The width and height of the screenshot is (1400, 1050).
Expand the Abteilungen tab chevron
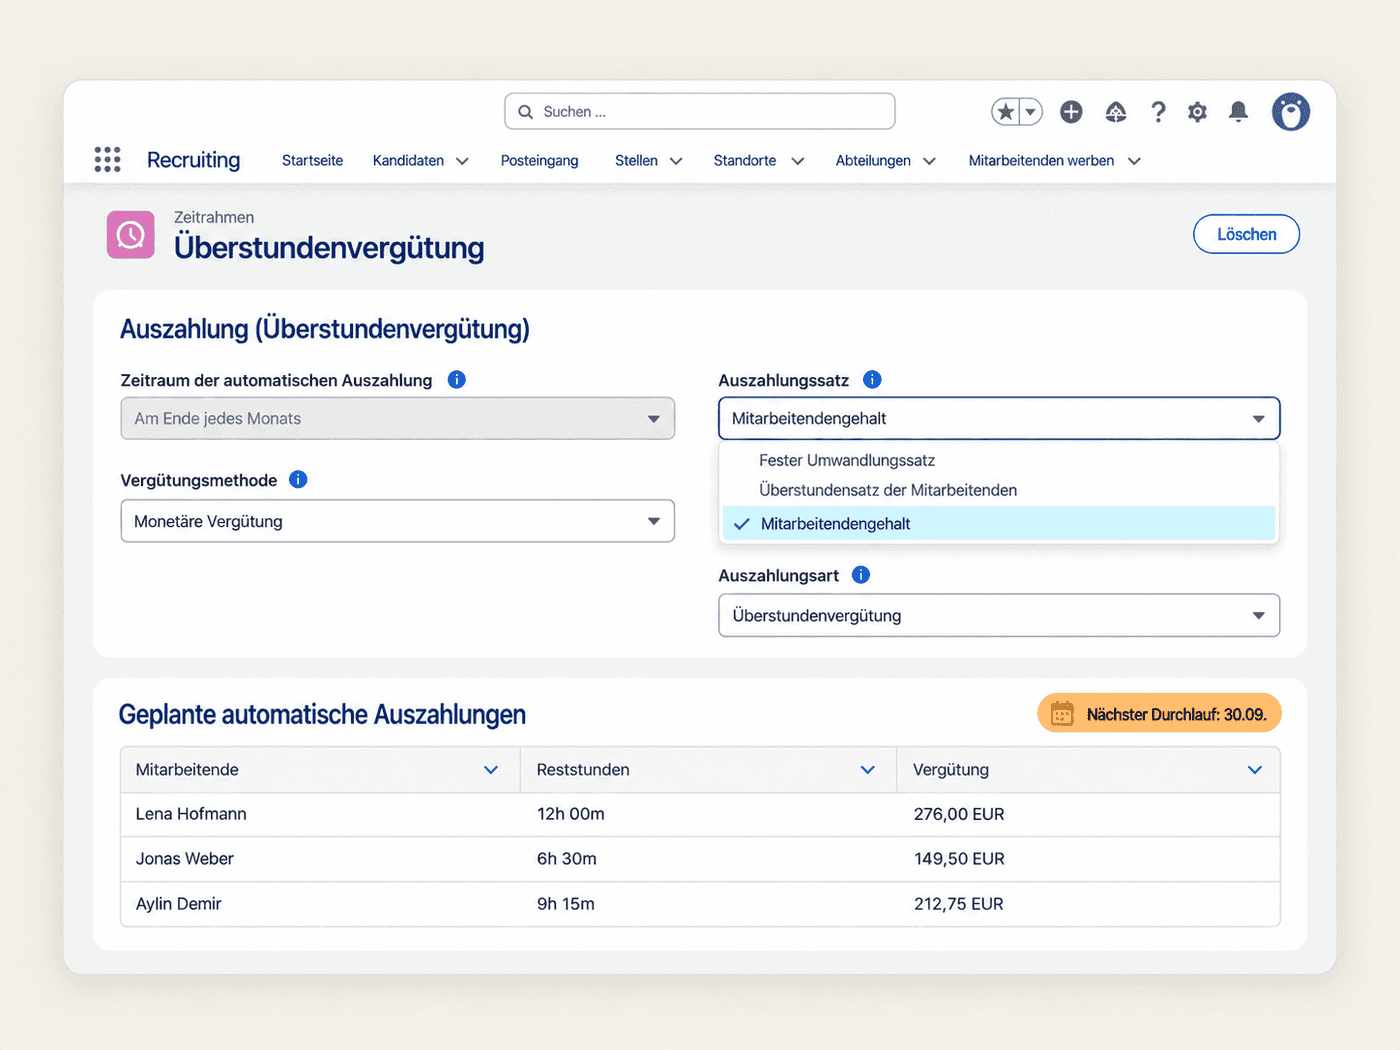(x=929, y=161)
